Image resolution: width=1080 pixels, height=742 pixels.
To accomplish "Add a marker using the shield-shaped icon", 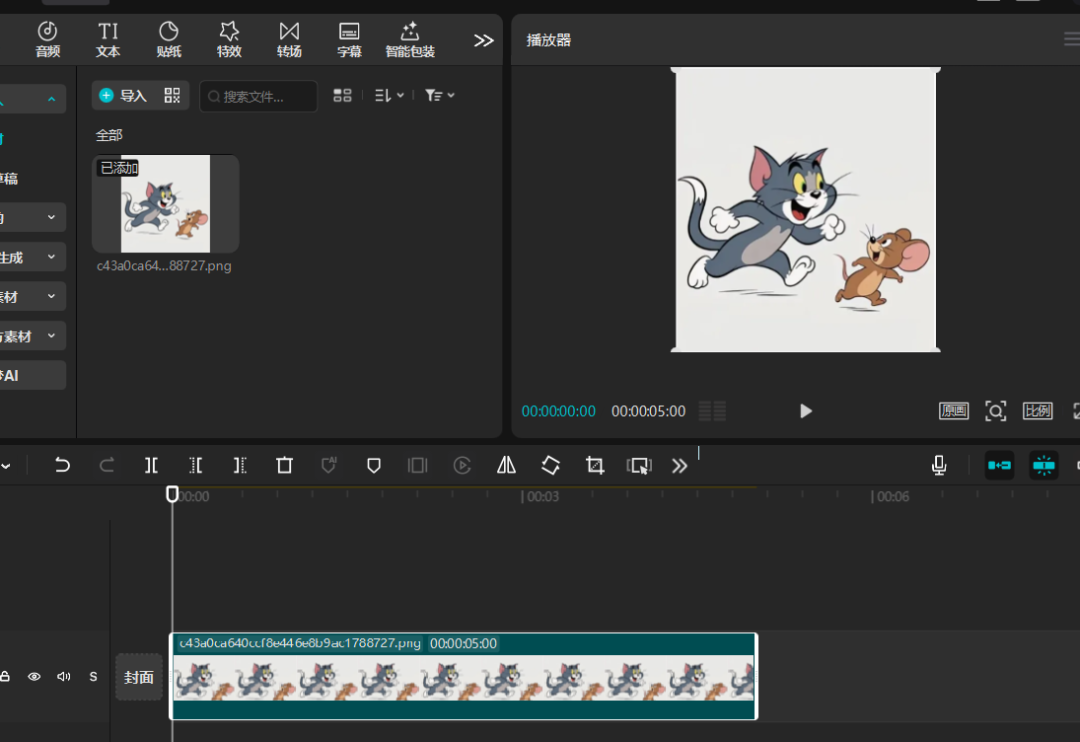I will [373, 465].
